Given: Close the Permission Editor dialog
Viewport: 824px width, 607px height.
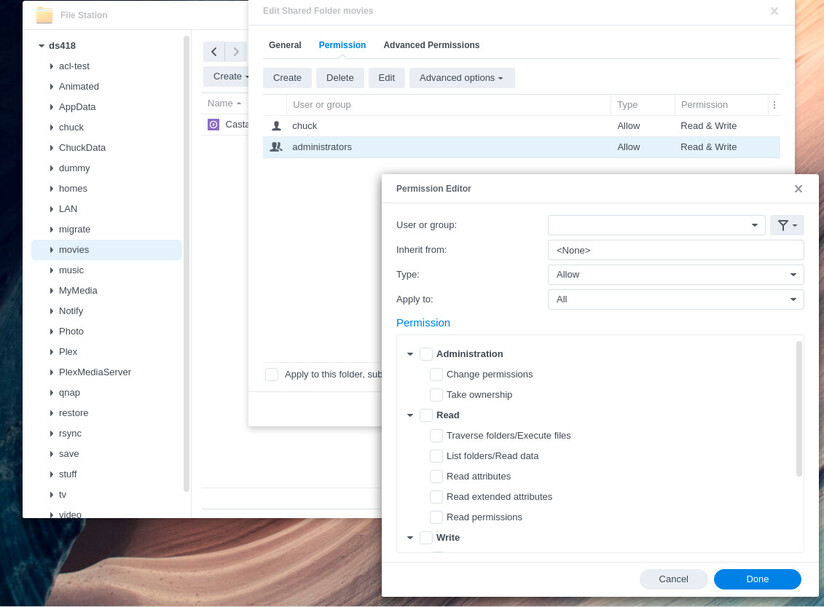Looking at the screenshot, I should [798, 189].
